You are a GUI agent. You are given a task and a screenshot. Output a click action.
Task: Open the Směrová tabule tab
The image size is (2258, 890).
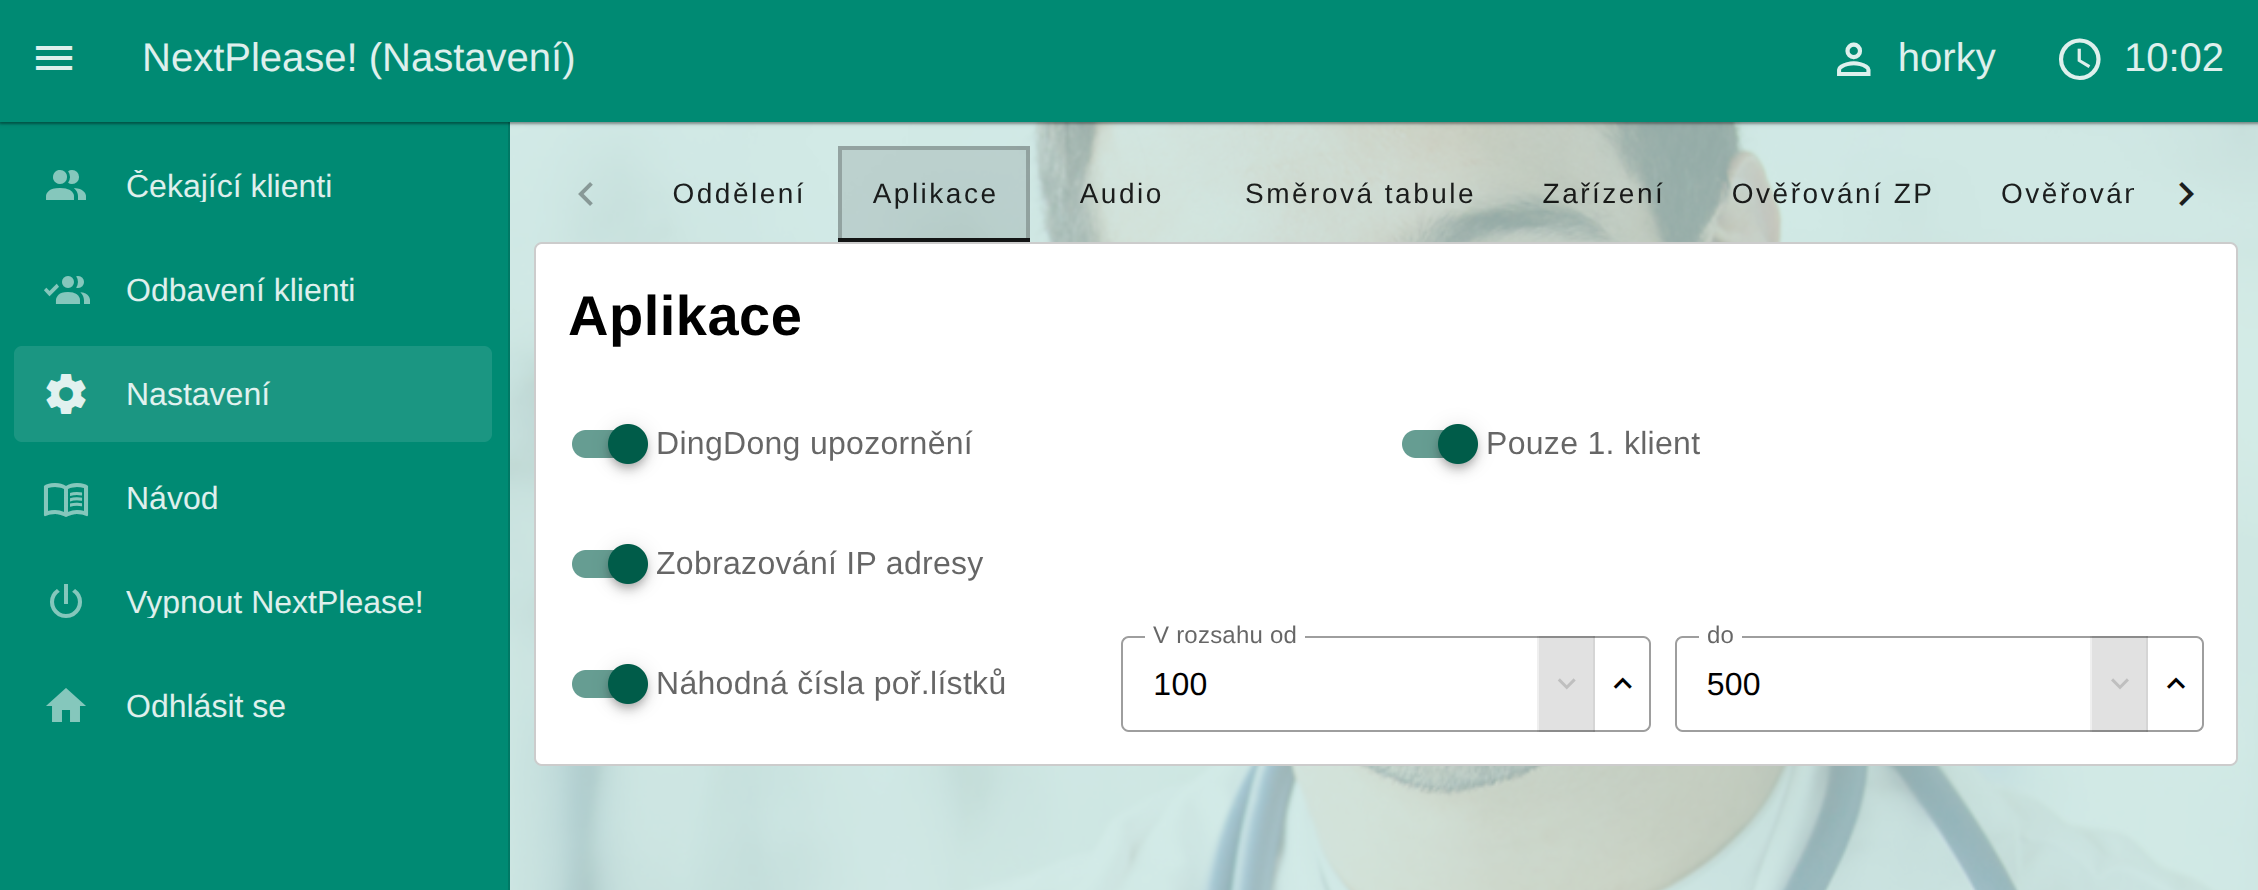1359,194
